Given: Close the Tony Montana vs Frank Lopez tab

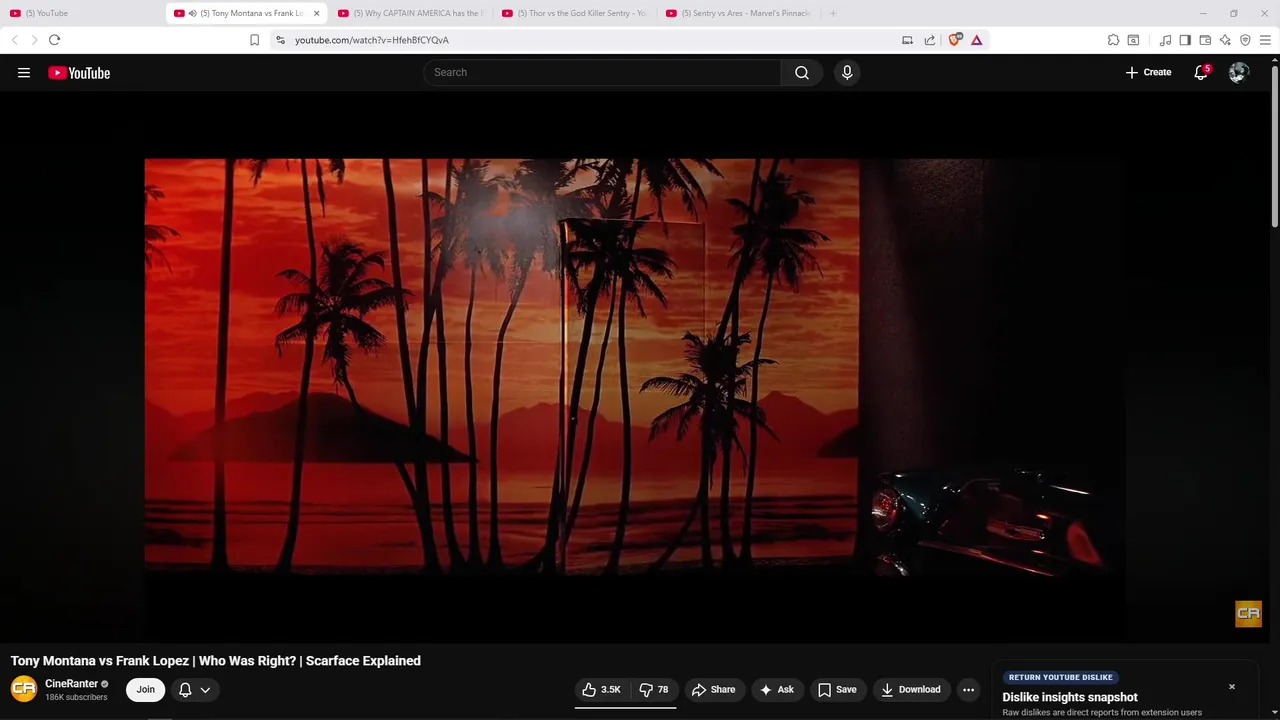Looking at the screenshot, I should (x=317, y=13).
